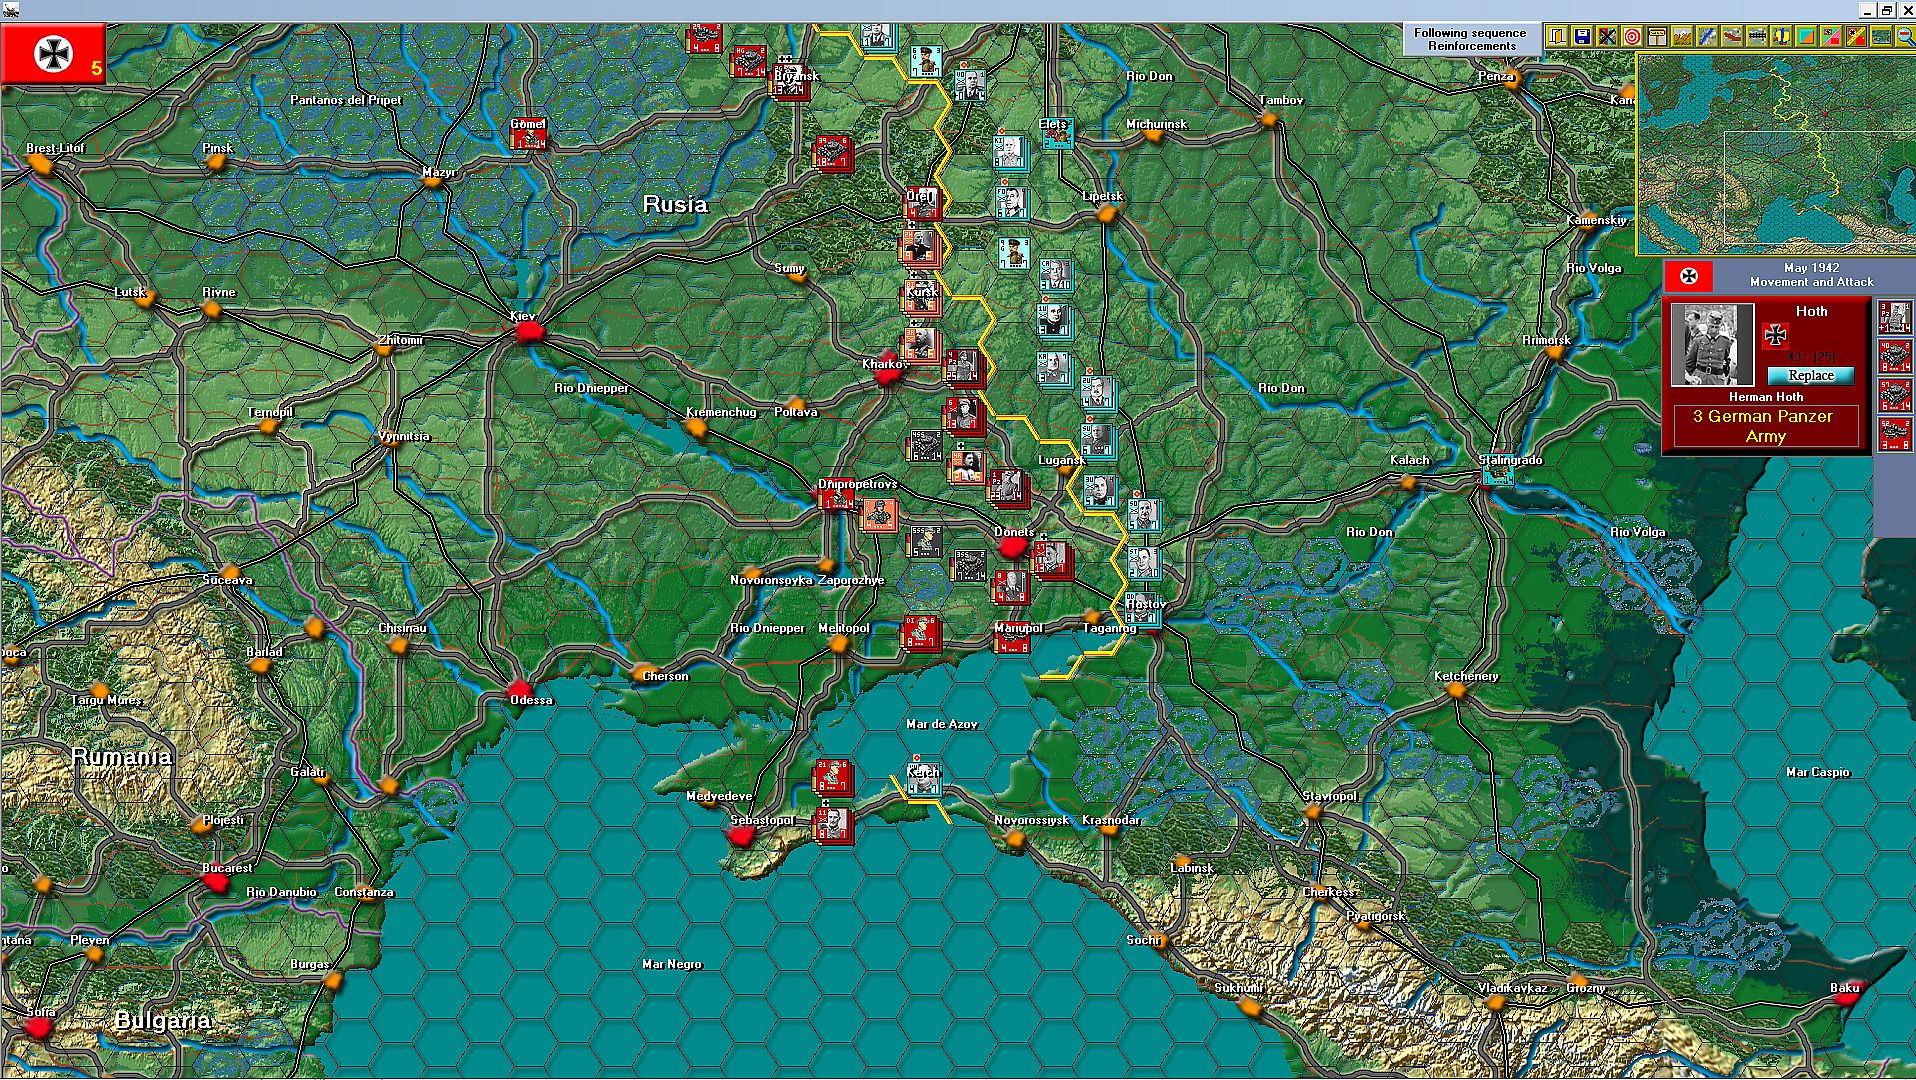Toggle the river overlay icon in toolbar

tap(1707, 37)
